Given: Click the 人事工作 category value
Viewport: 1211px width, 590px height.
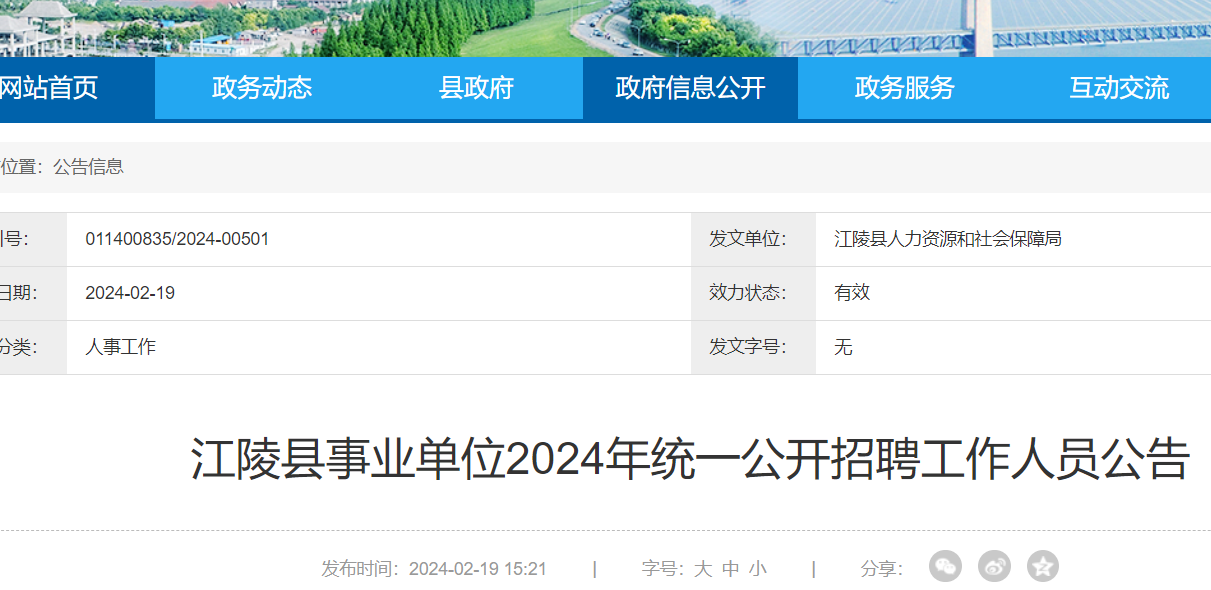Looking at the screenshot, I should 120,347.
